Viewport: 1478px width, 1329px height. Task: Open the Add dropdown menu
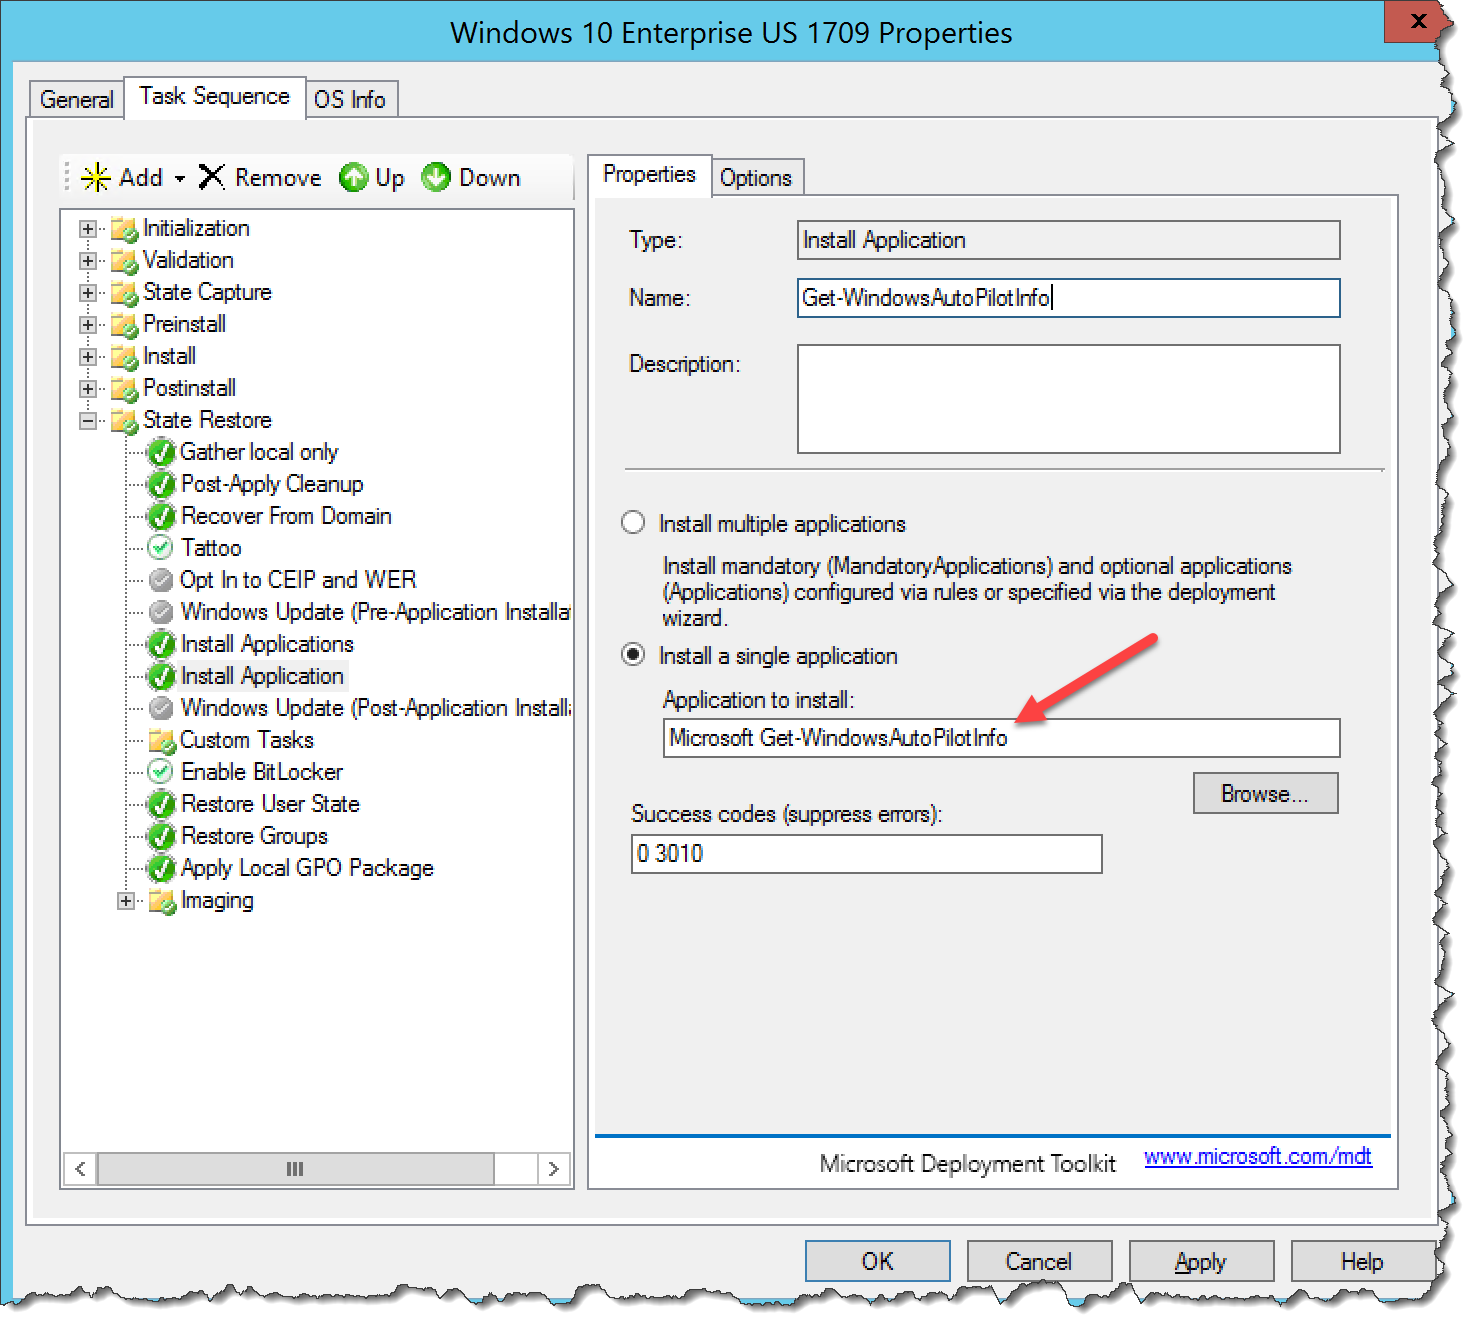pos(179,177)
